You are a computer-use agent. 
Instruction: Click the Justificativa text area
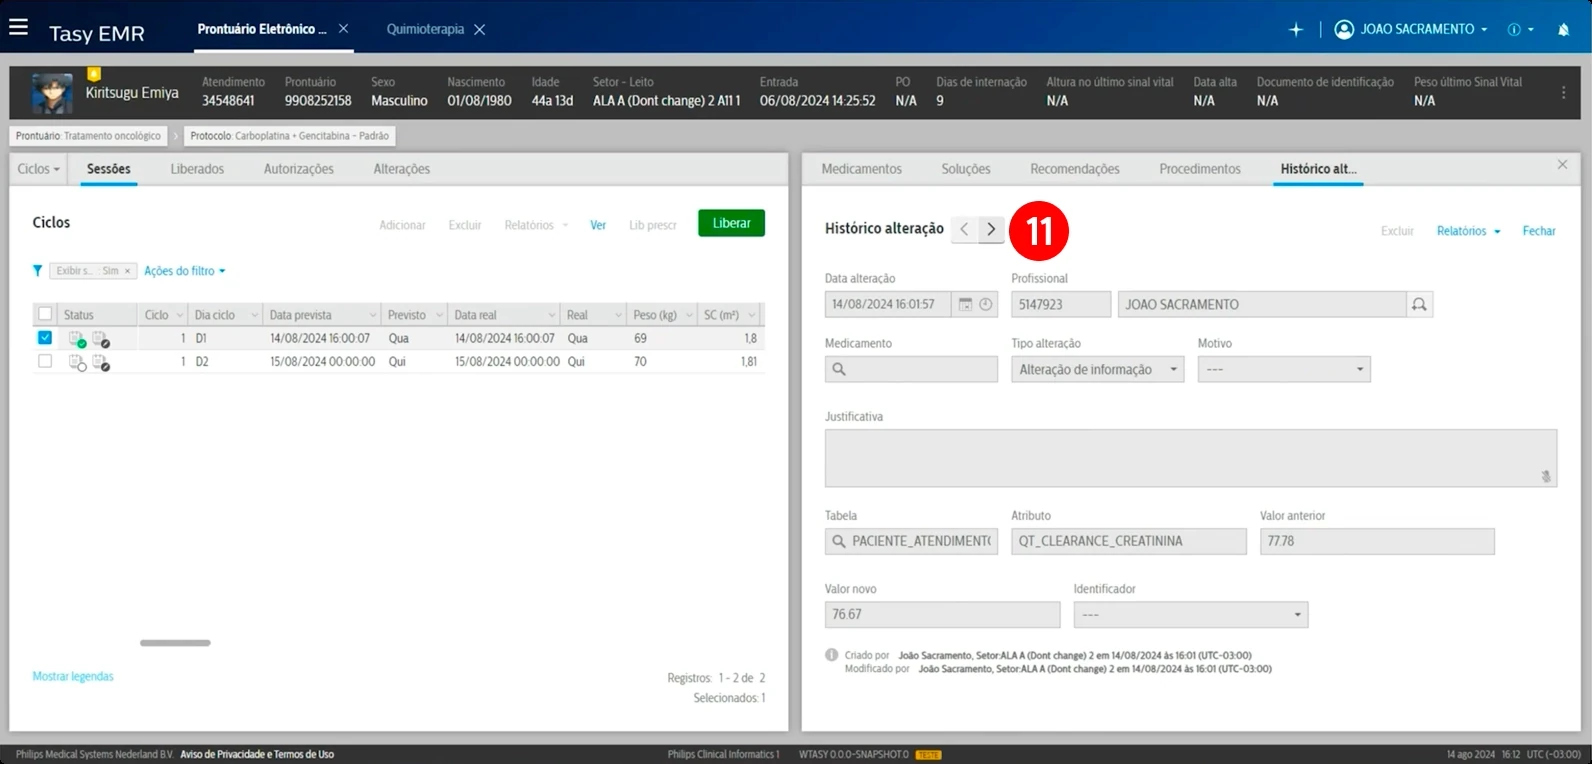(x=1190, y=458)
